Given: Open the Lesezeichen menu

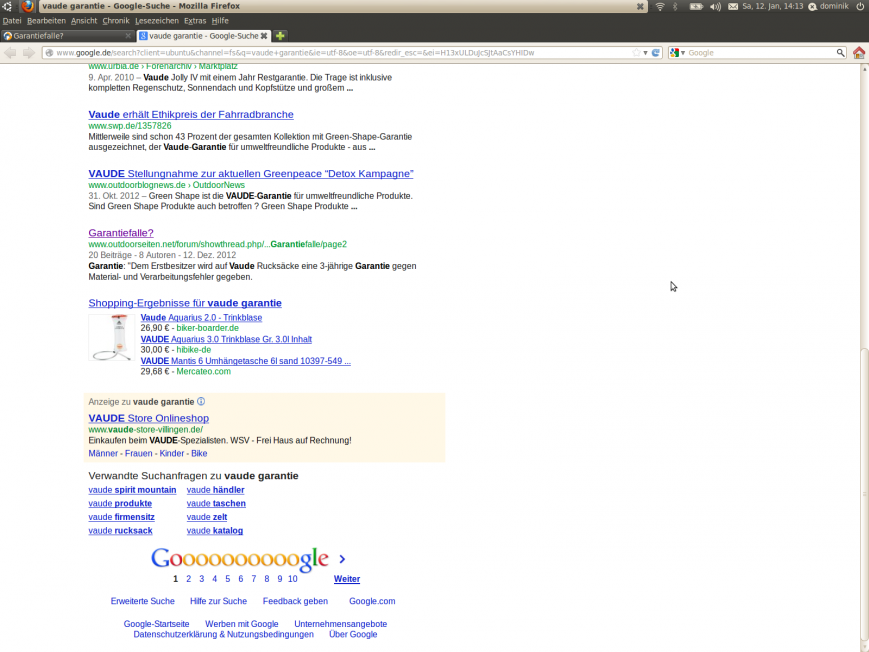Looking at the screenshot, I should point(157,21).
